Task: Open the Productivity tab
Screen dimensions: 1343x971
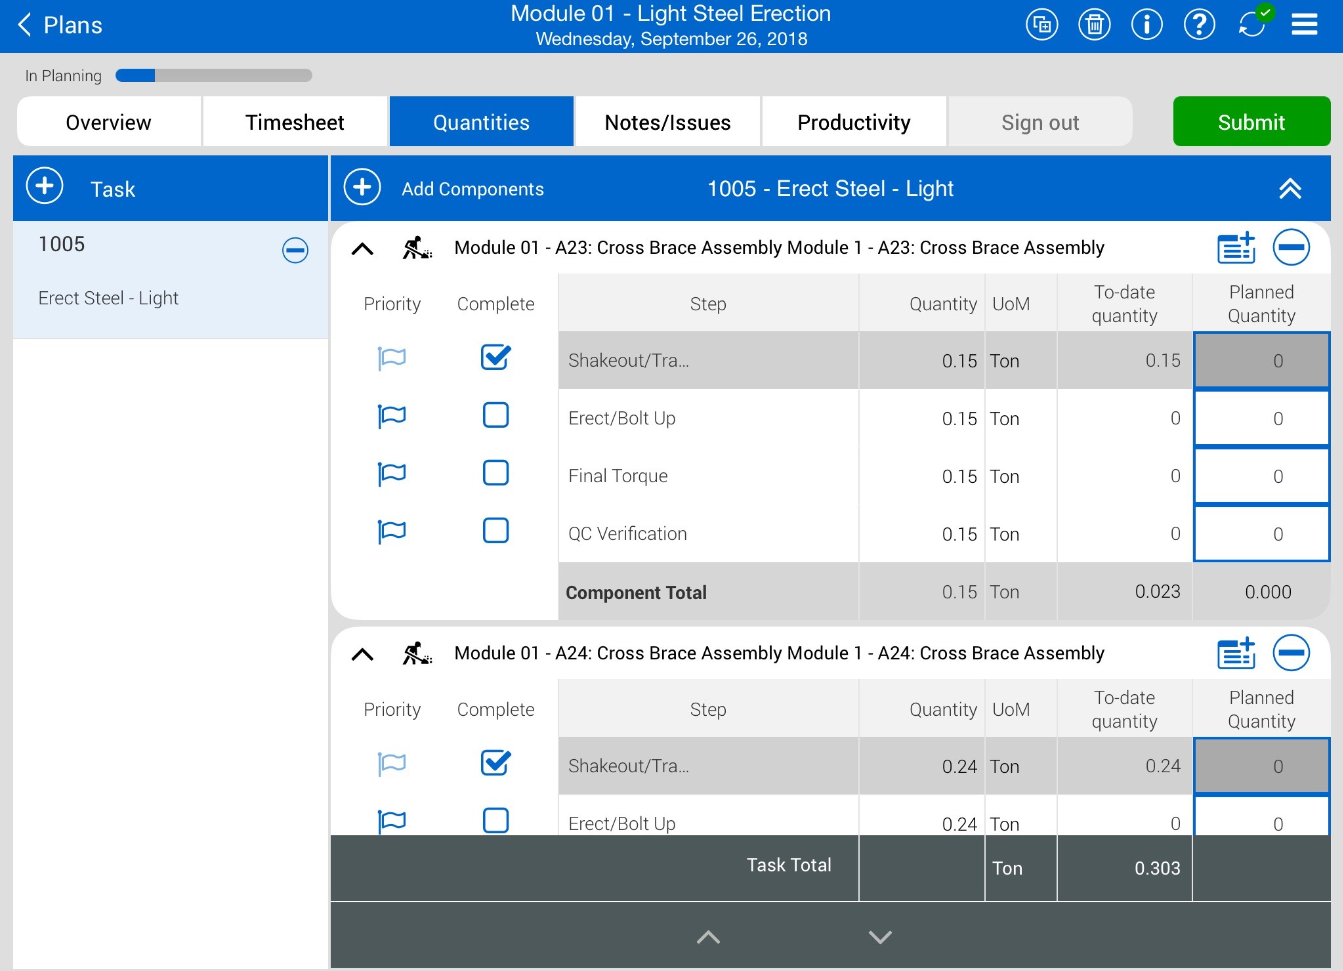Action: click(853, 122)
